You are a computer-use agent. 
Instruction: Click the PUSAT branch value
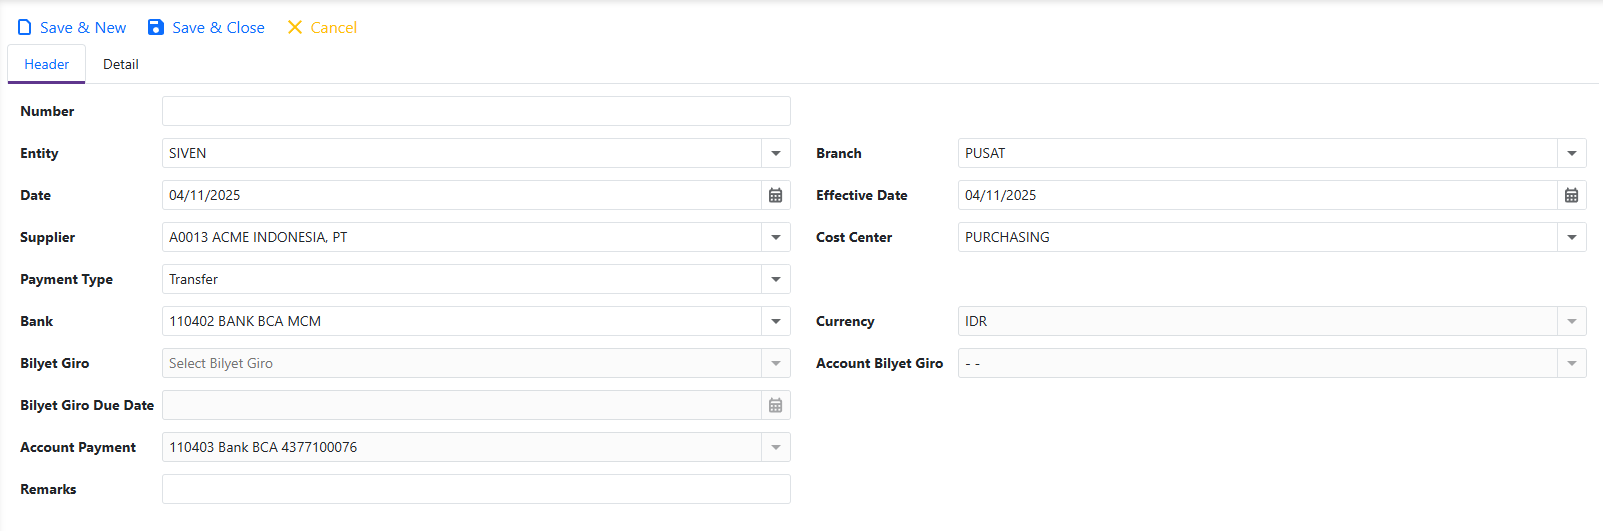click(985, 153)
